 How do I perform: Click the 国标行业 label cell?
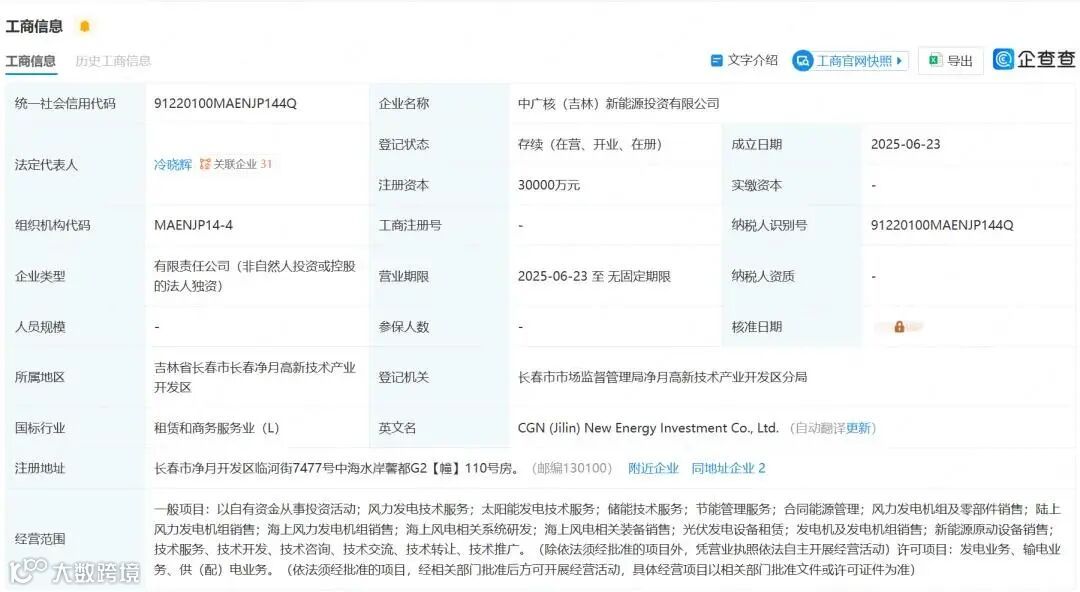75,428
